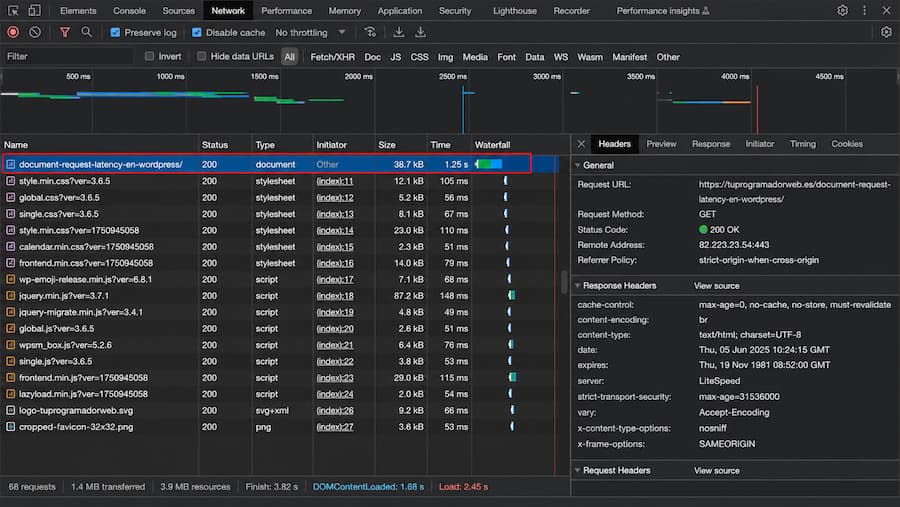
Task: View source of Request Headers
Action: click(716, 471)
